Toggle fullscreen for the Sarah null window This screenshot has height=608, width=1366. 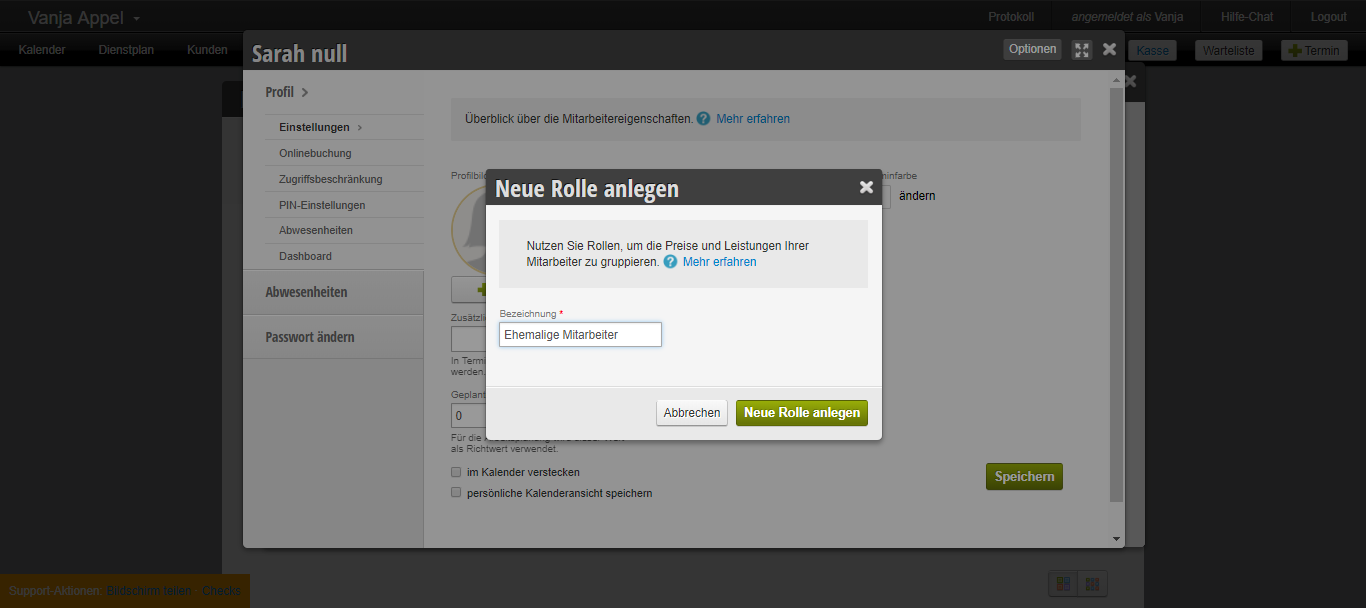(x=1081, y=49)
